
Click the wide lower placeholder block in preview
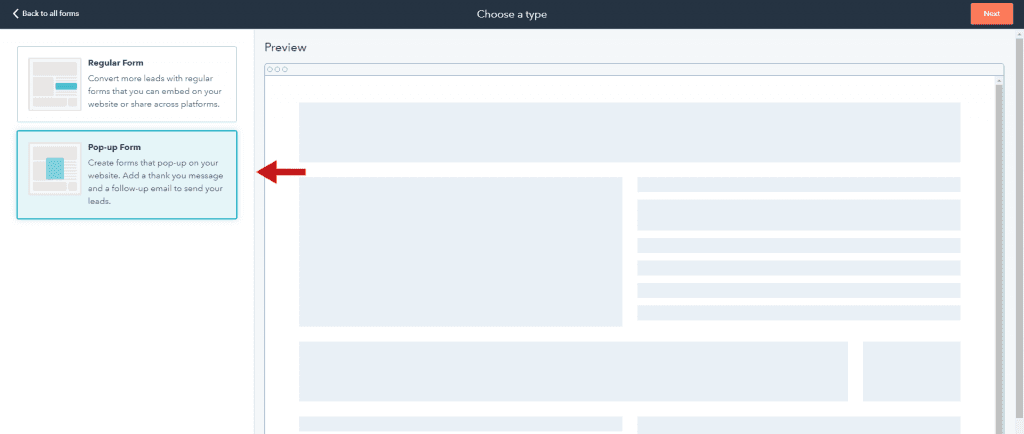[573, 370]
